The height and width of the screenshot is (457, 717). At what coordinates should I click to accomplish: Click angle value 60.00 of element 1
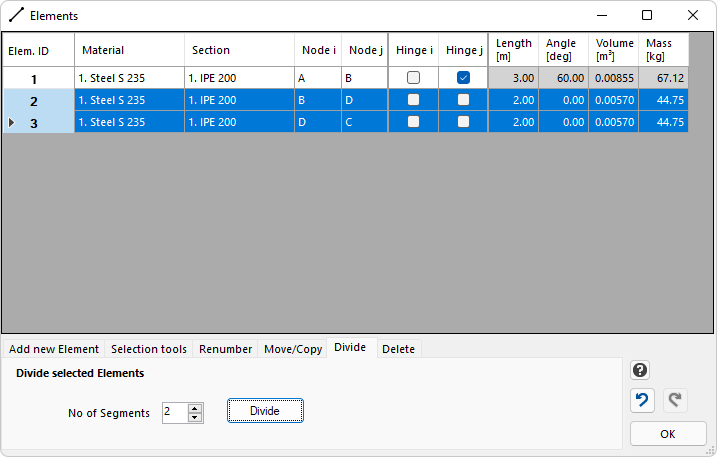563,78
